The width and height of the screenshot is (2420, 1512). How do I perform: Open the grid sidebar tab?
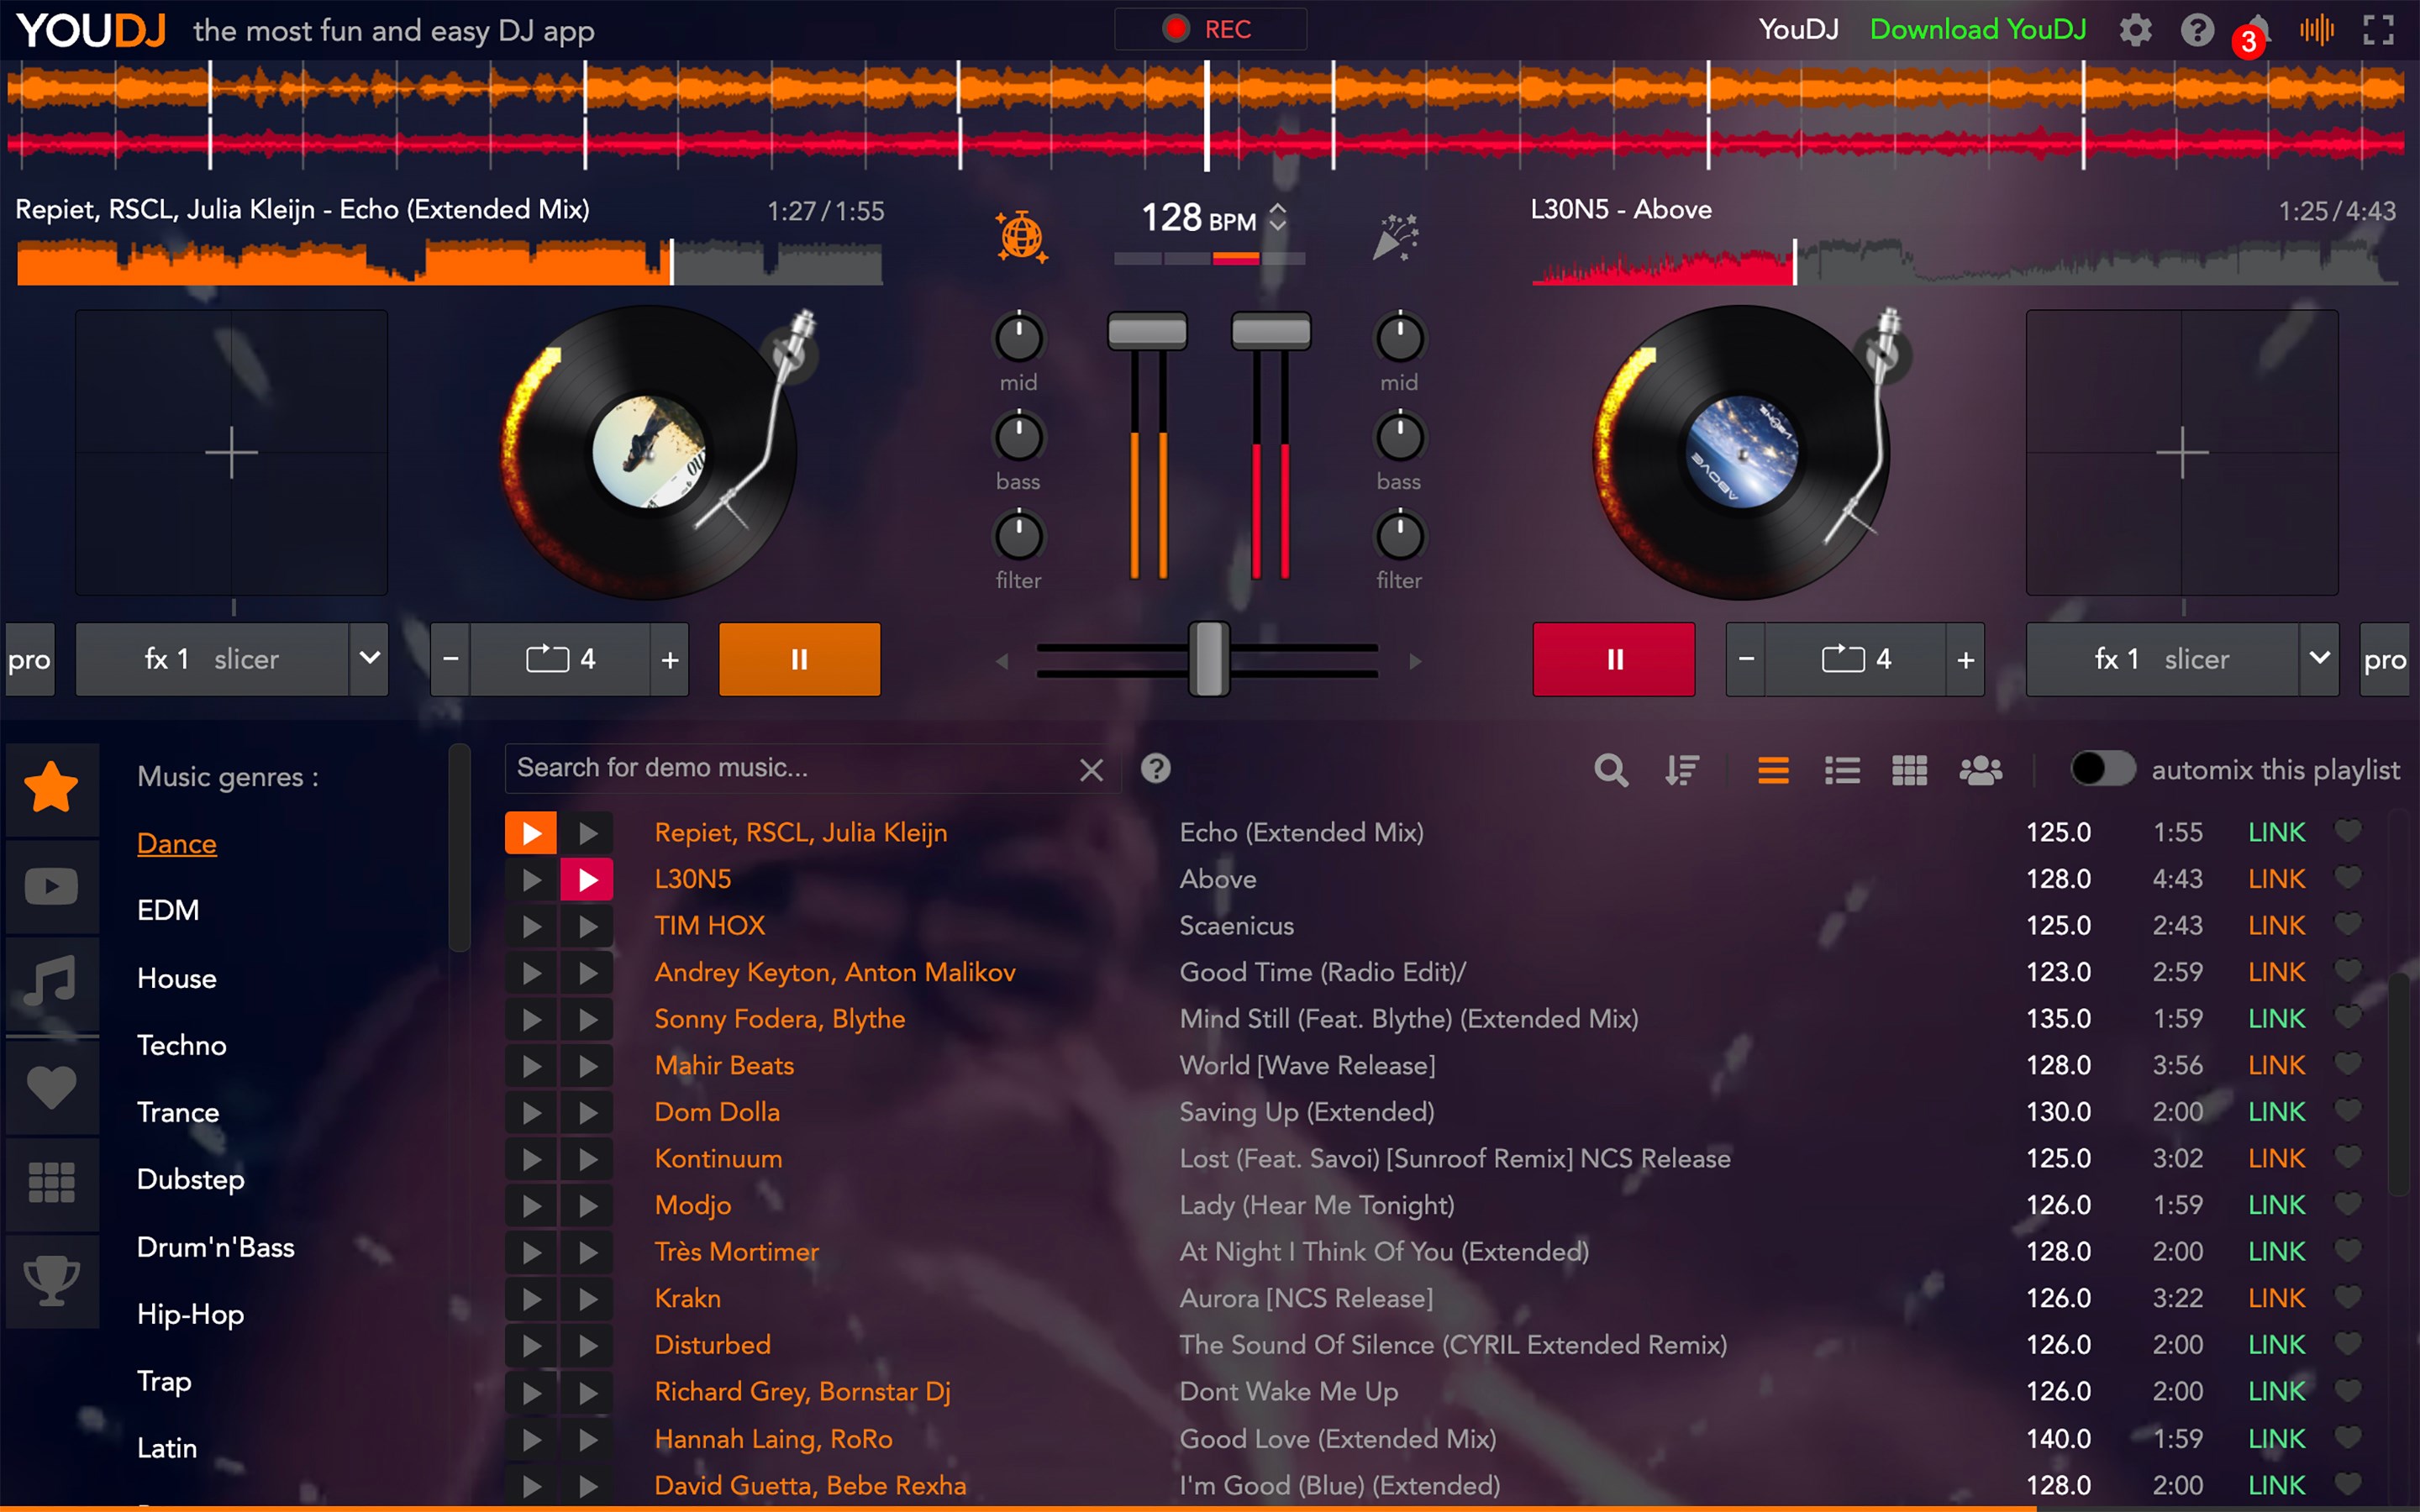(x=52, y=1183)
